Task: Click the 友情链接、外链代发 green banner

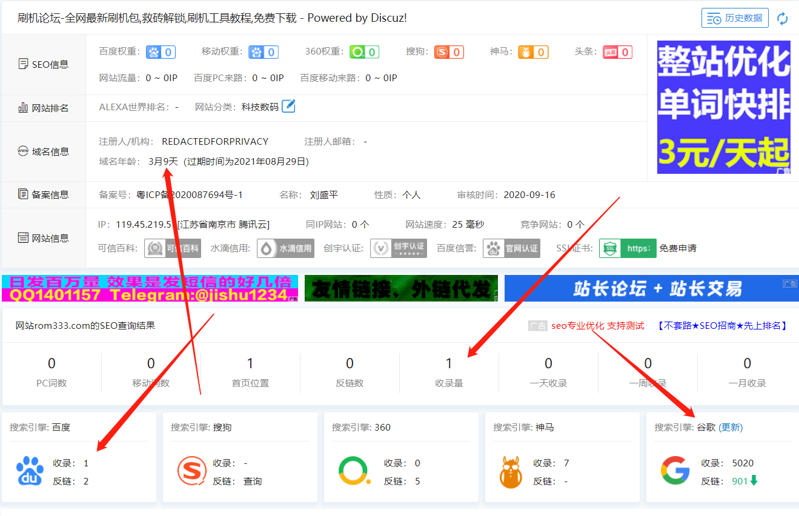Action: (x=401, y=288)
